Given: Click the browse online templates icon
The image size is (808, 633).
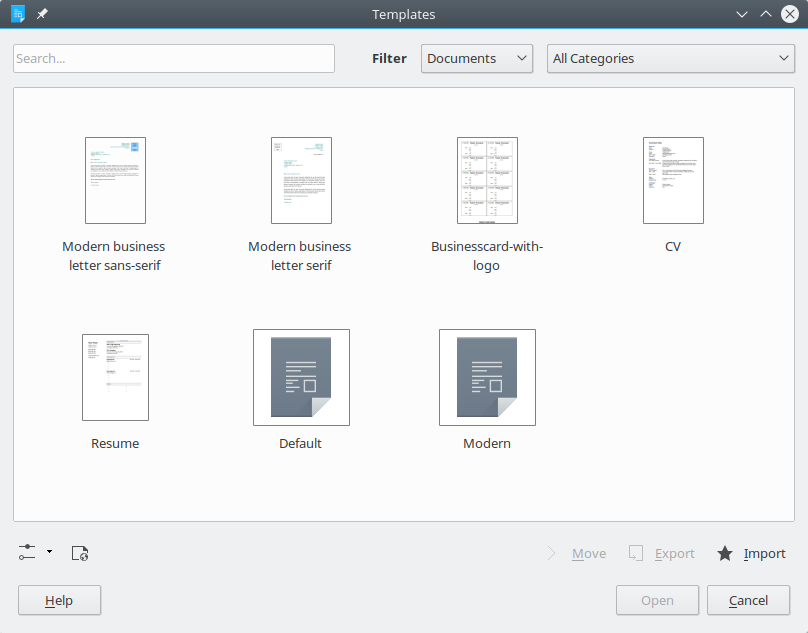Looking at the screenshot, I should pyautogui.click(x=80, y=553).
